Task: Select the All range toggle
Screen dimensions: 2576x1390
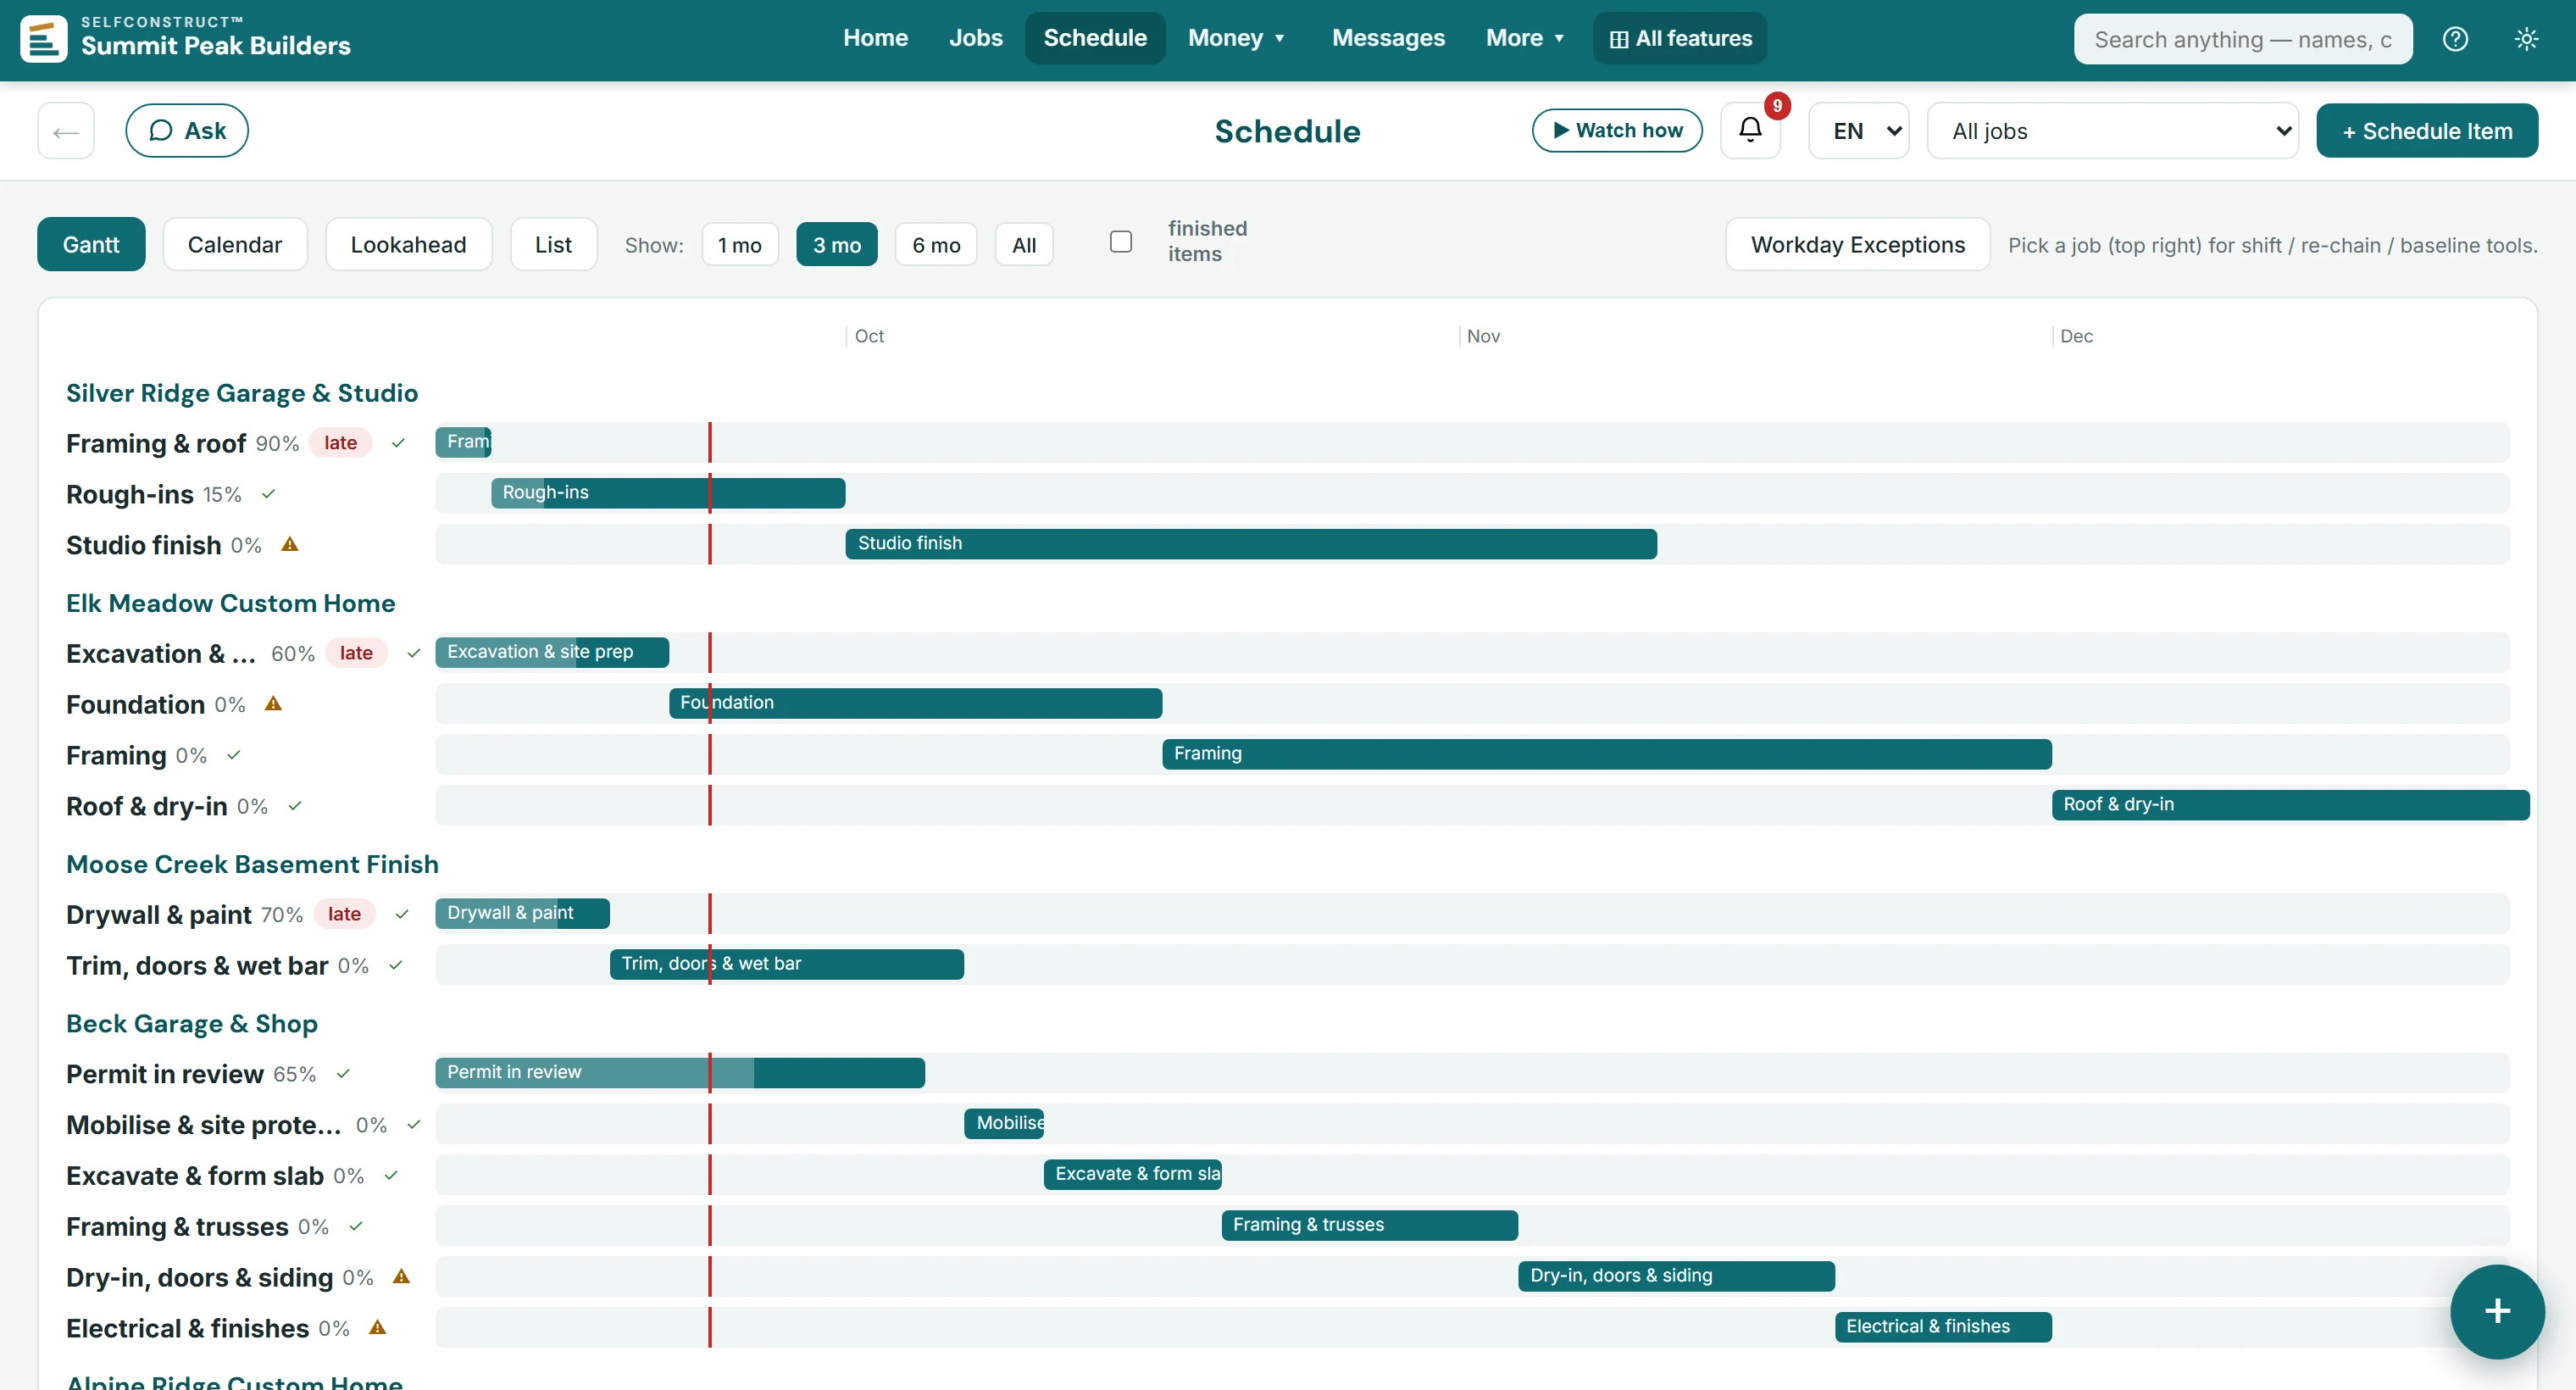Action: click(x=1024, y=245)
